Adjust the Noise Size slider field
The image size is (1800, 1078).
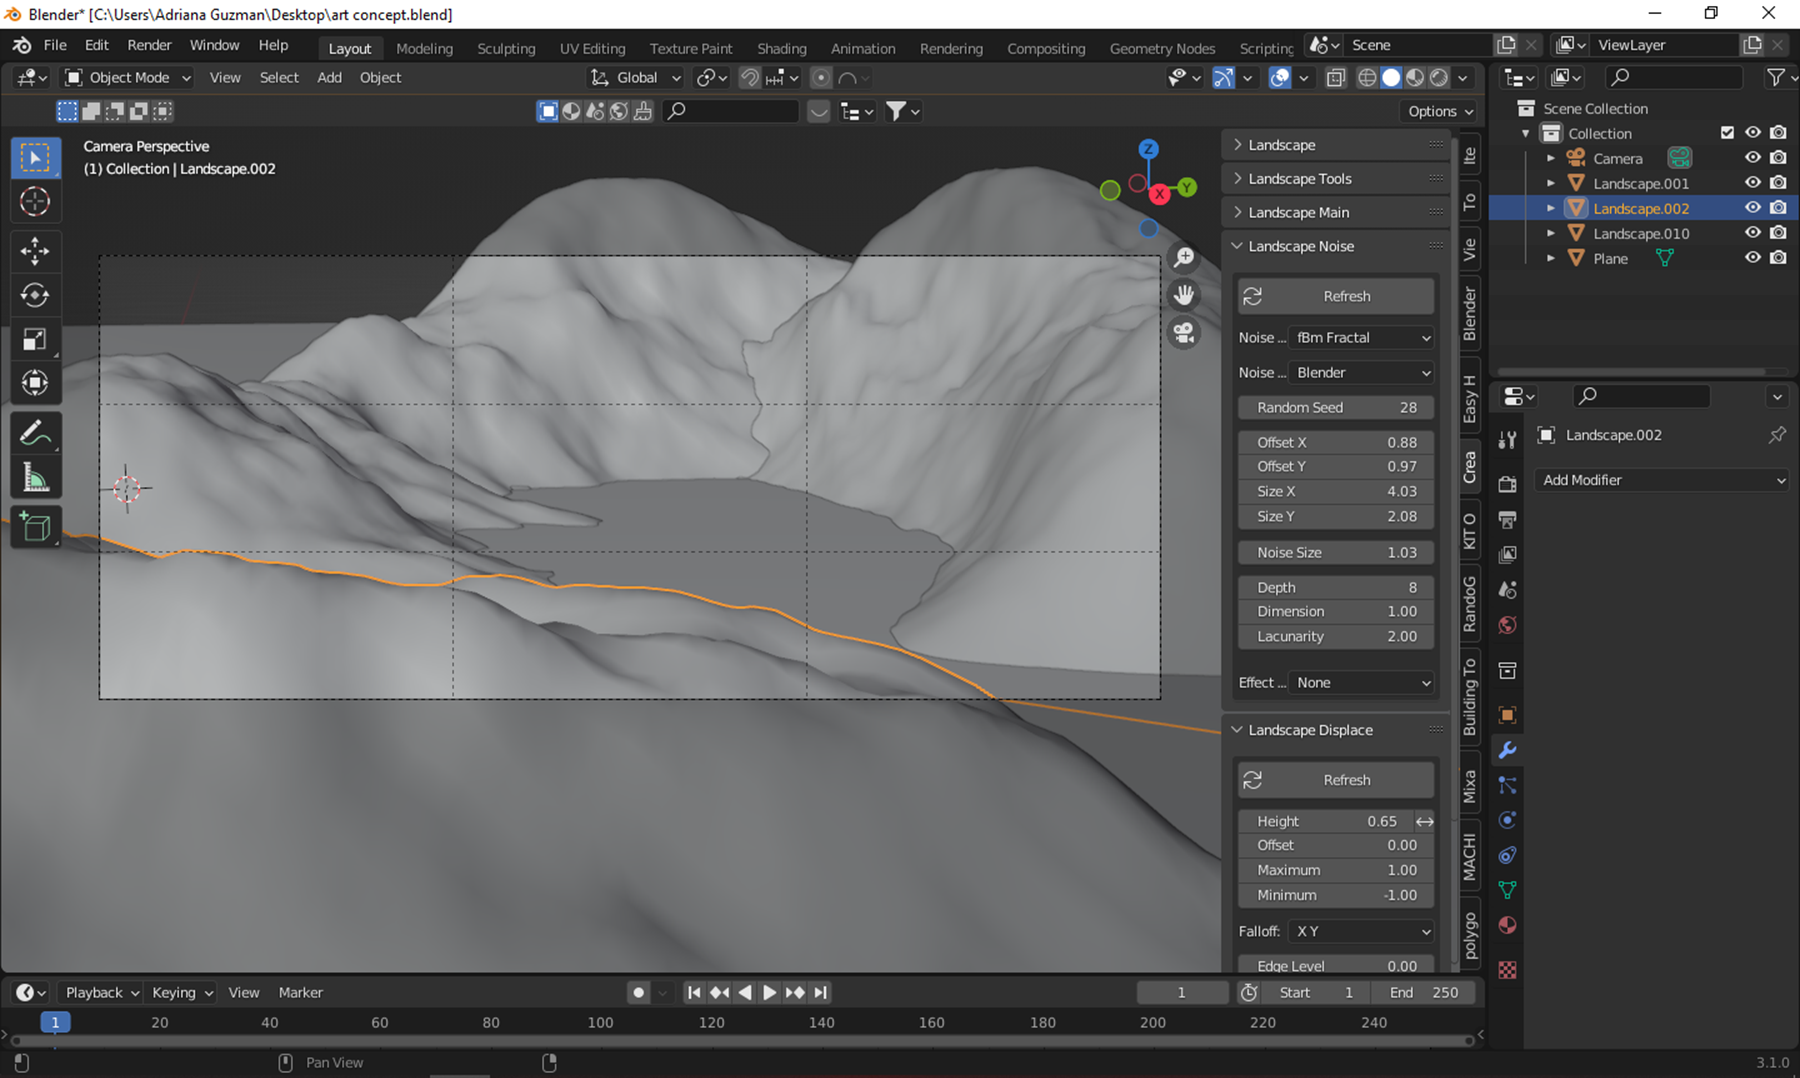pyautogui.click(x=1336, y=553)
